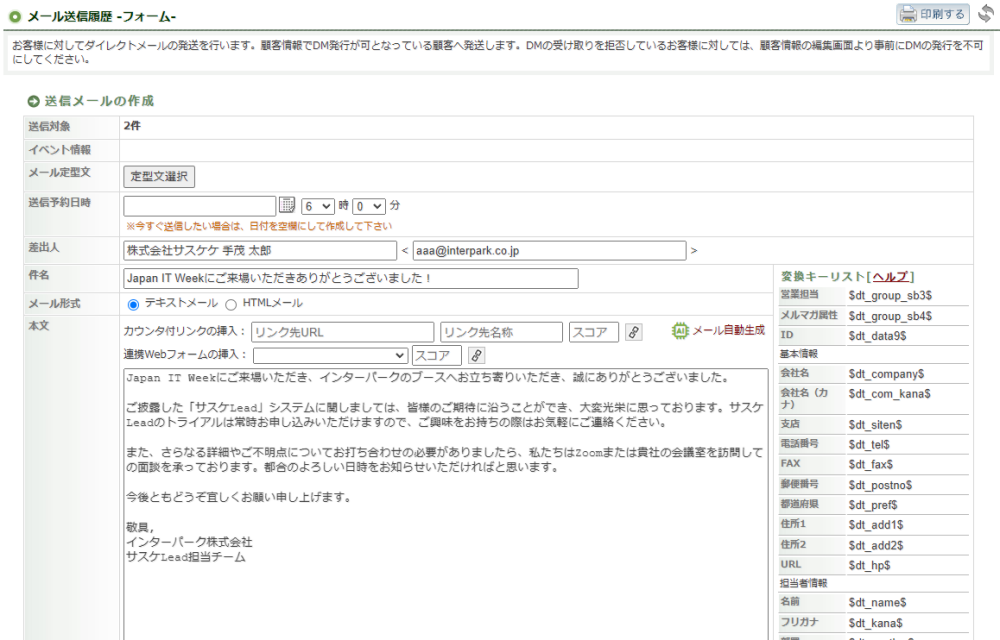
Task: Click the web form insert chain icon
Action: point(476,355)
